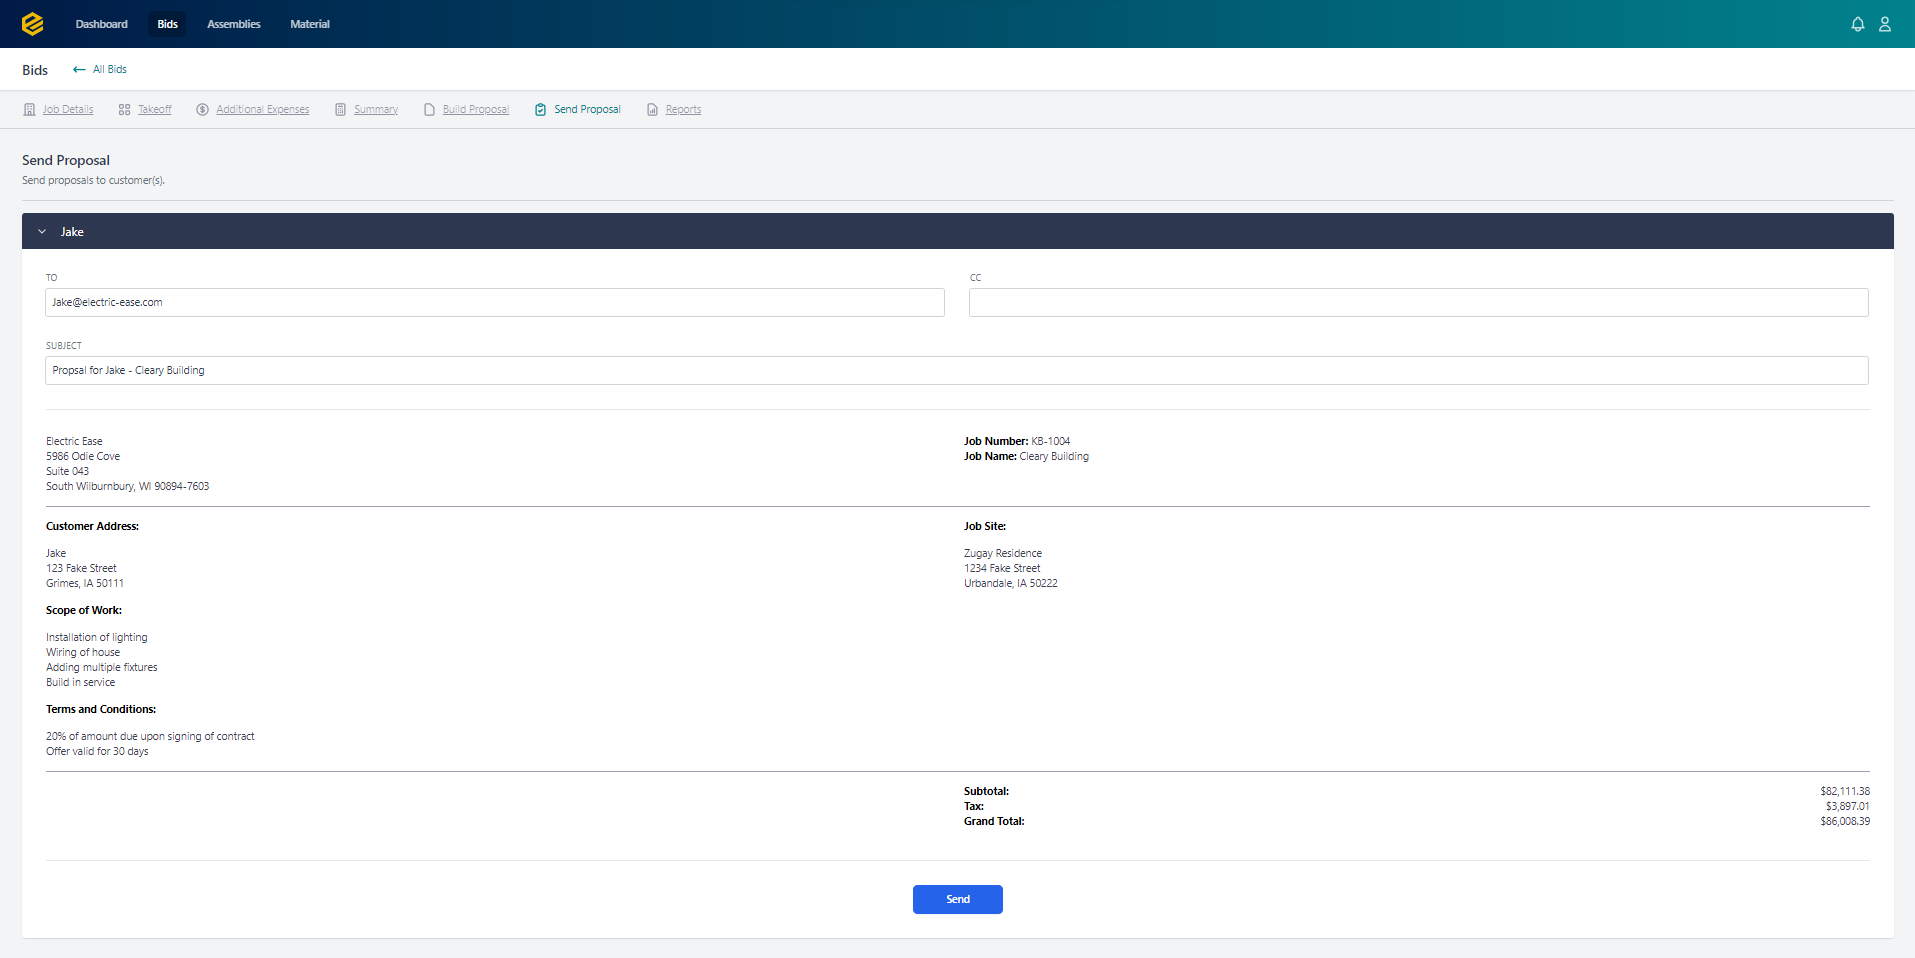
Task: Click the Send Proposal checkmark icon
Action: pyautogui.click(x=541, y=109)
